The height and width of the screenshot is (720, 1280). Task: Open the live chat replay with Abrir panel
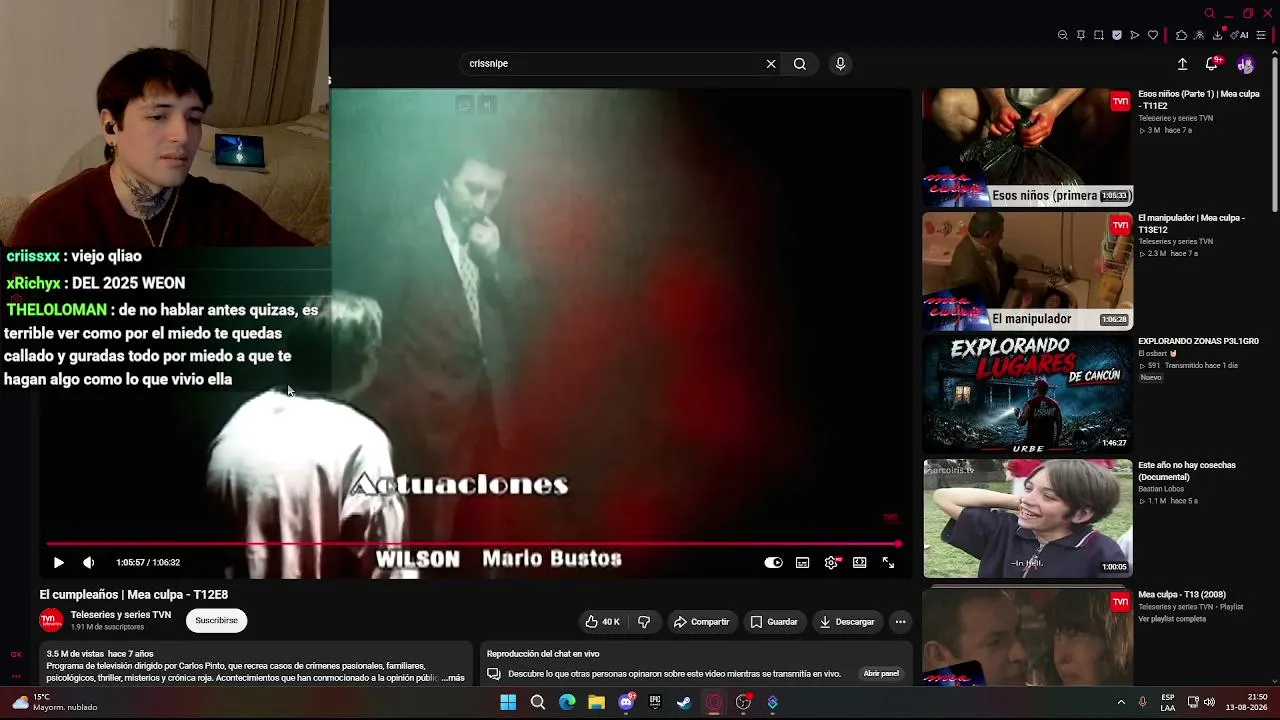pyautogui.click(x=881, y=674)
